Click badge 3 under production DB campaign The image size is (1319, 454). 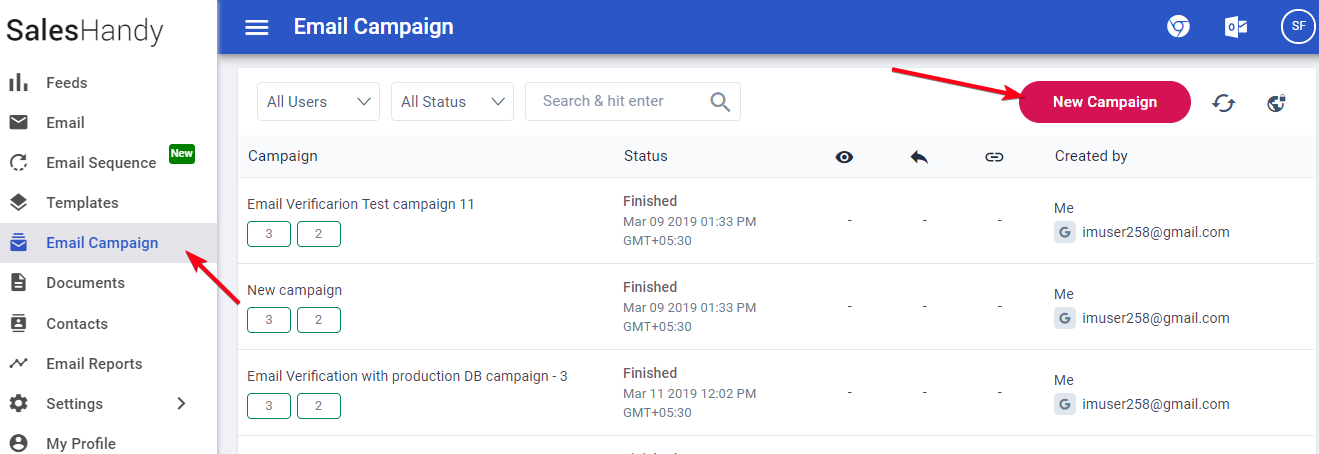(269, 406)
